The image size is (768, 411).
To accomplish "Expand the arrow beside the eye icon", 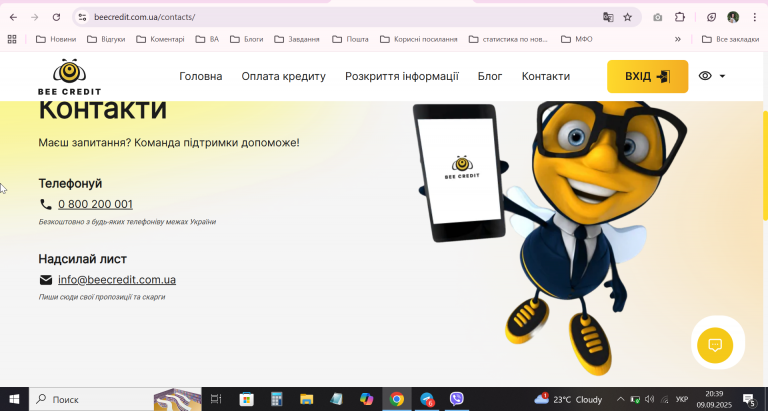I will click(722, 76).
